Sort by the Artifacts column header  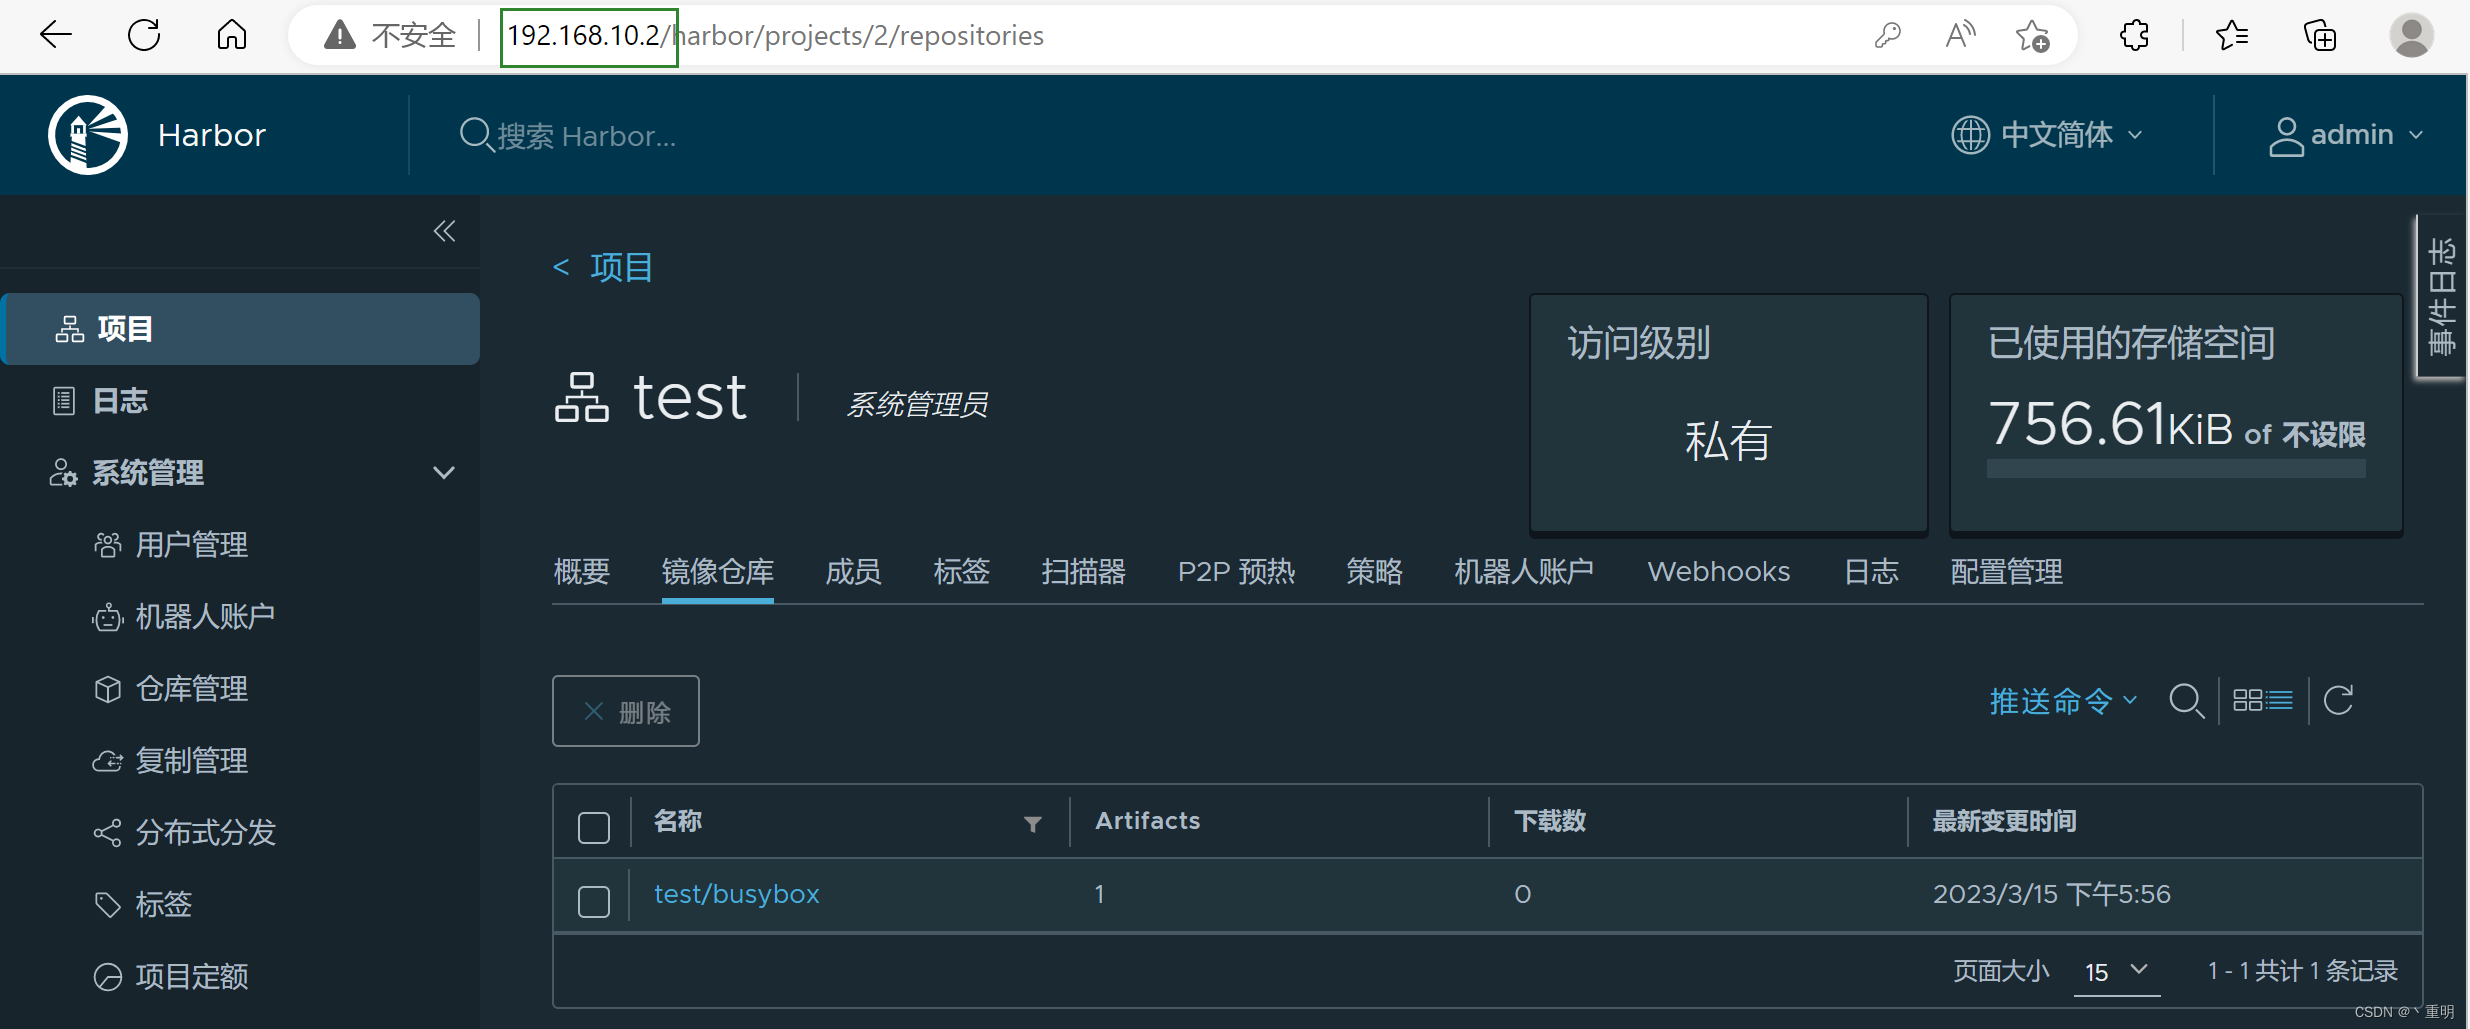coord(1147,821)
